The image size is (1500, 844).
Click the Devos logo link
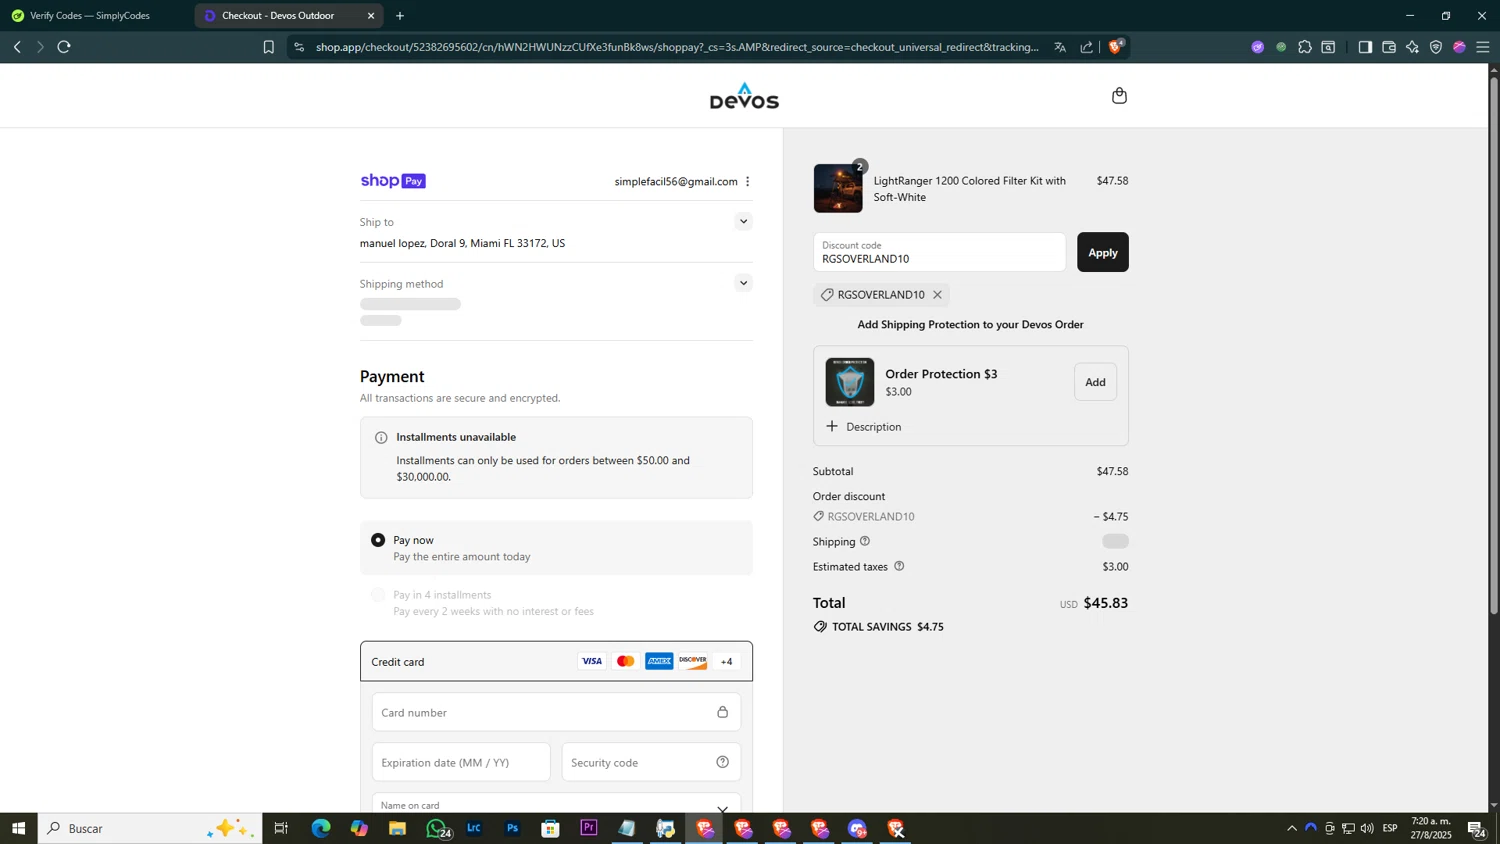click(x=744, y=96)
